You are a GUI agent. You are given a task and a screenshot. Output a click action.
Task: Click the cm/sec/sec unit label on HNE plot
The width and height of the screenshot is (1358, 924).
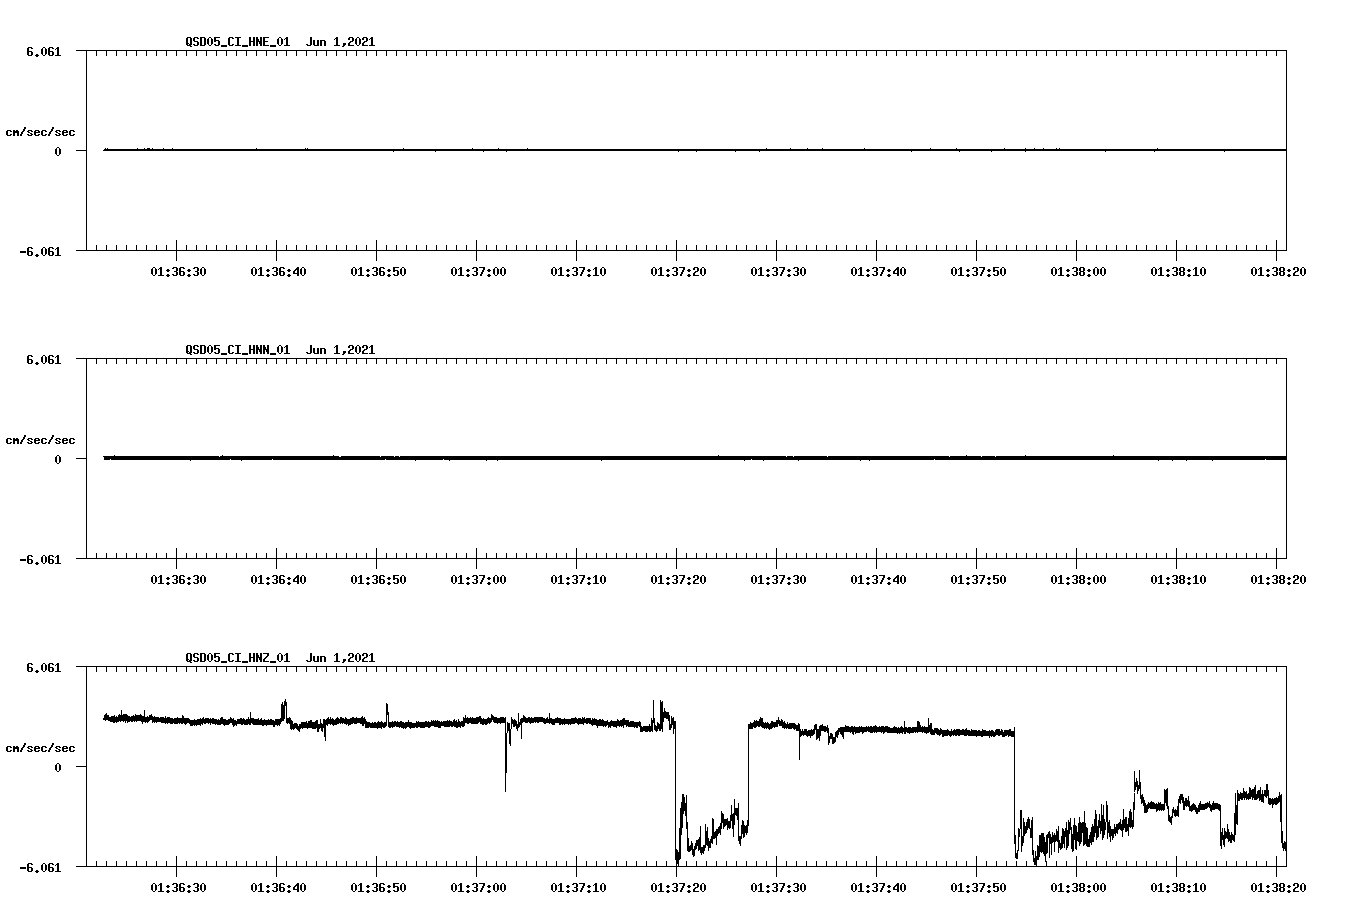click(x=40, y=132)
